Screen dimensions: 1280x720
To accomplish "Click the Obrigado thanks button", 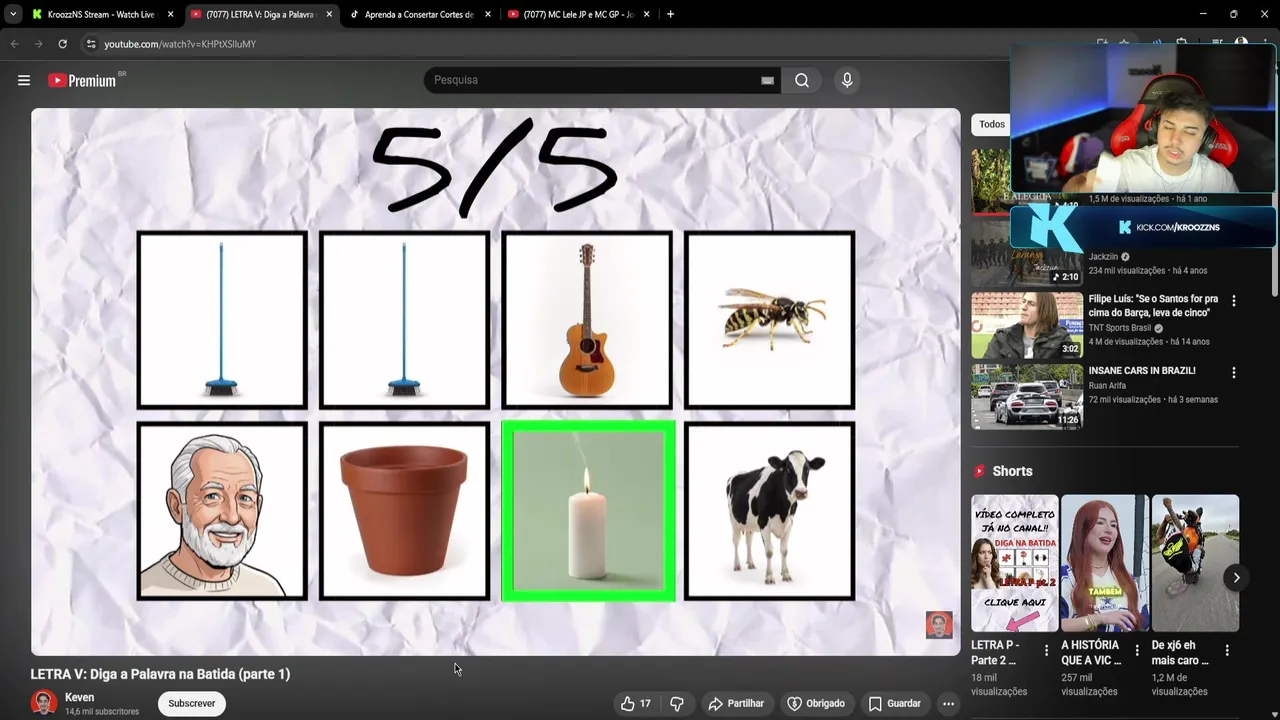I will point(815,703).
